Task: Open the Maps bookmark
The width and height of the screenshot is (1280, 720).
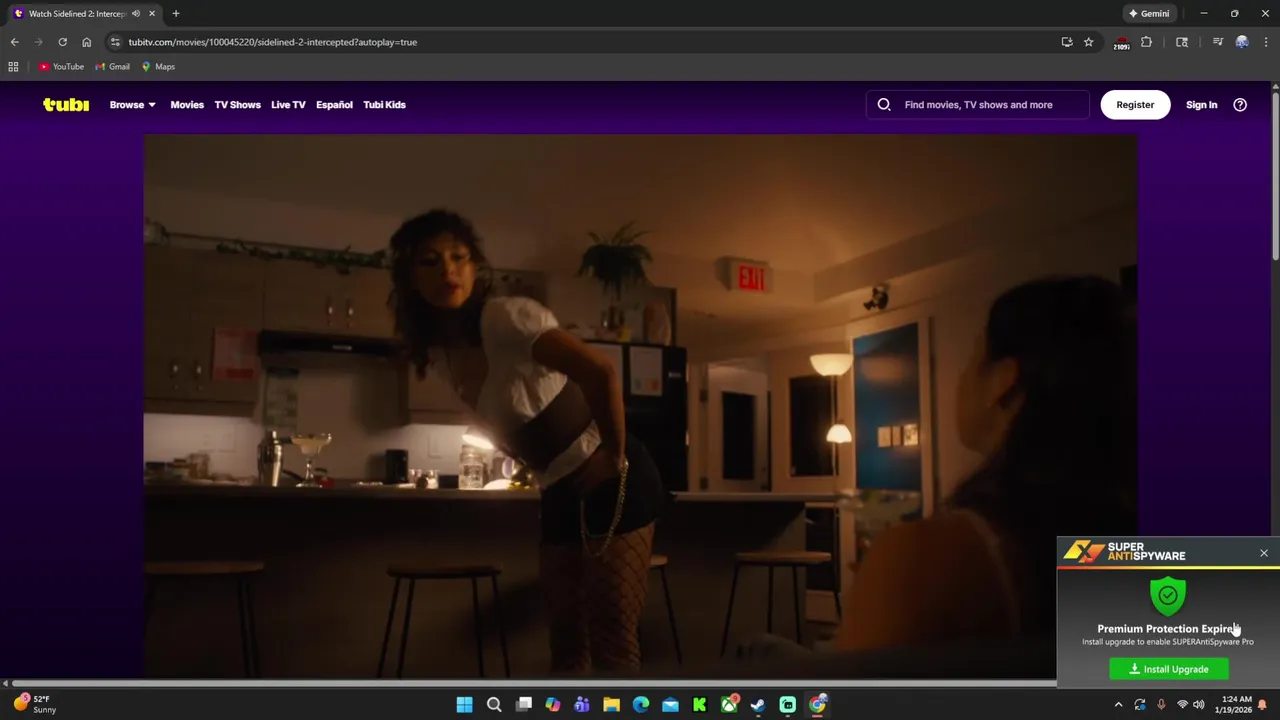Action: pyautogui.click(x=158, y=67)
